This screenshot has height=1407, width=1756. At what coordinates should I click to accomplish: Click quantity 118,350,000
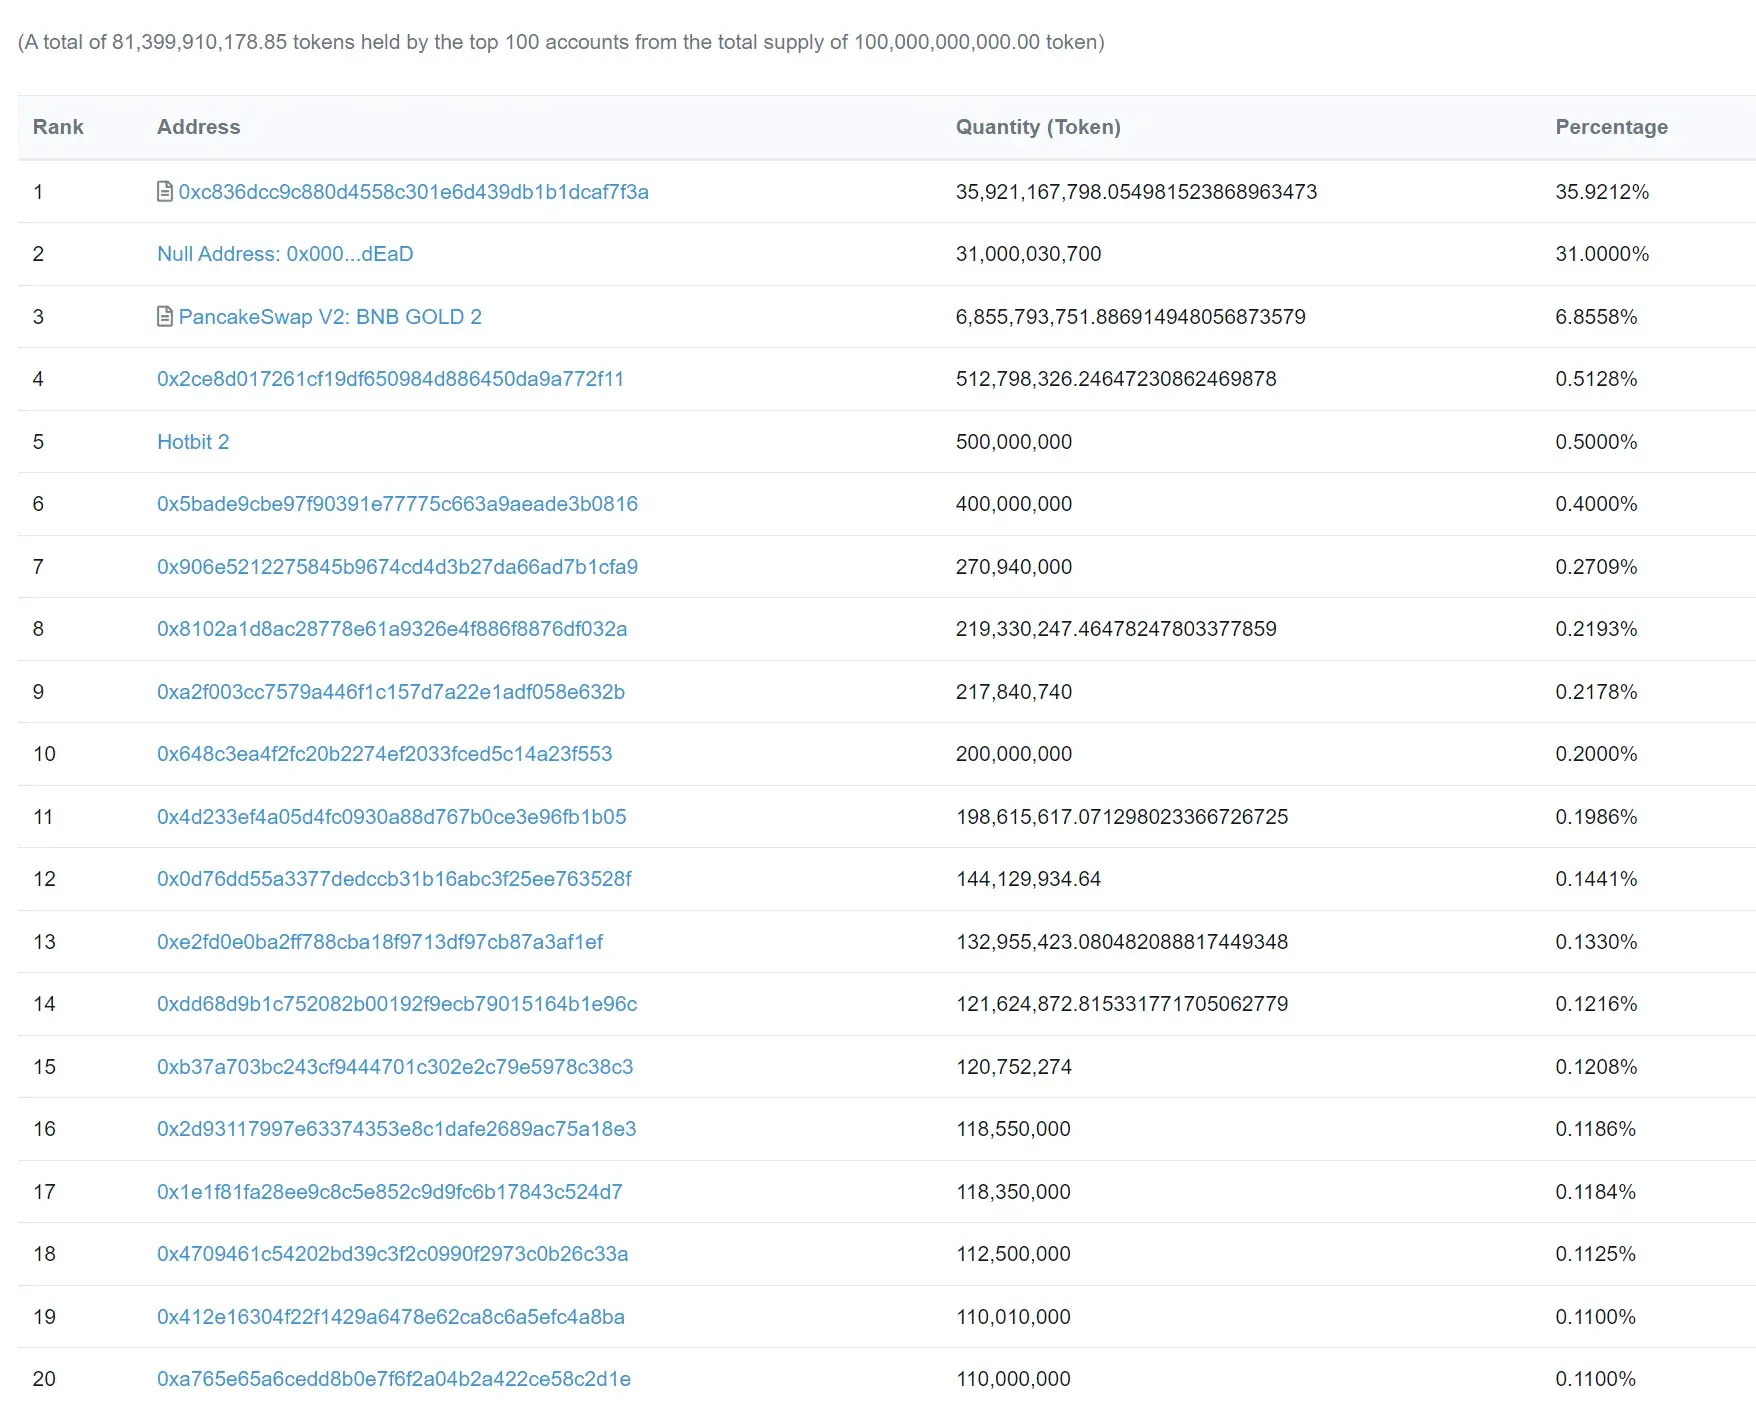1013,1191
